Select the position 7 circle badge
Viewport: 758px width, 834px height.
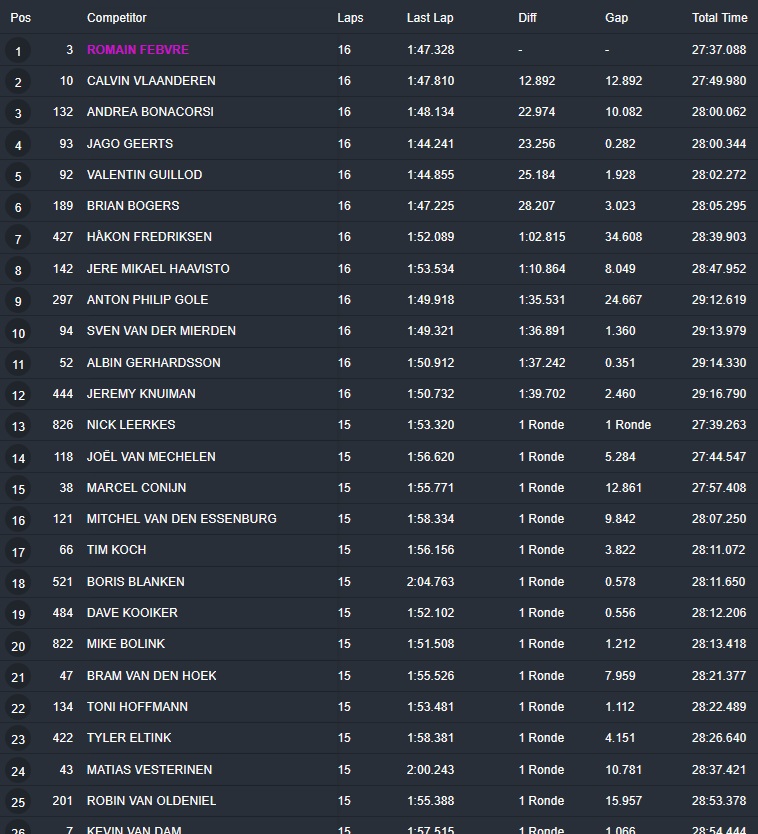(x=18, y=239)
